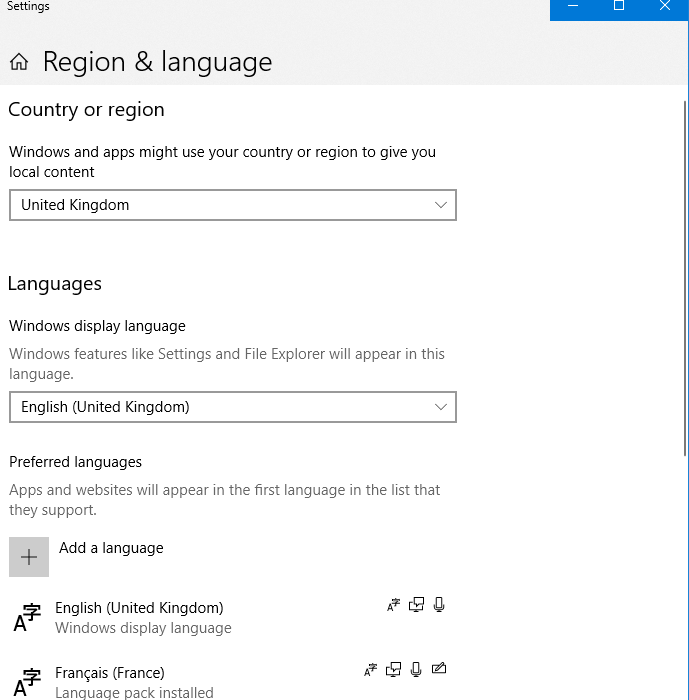Select the English (United Kingdom) preferred language entry

[x=139, y=608]
